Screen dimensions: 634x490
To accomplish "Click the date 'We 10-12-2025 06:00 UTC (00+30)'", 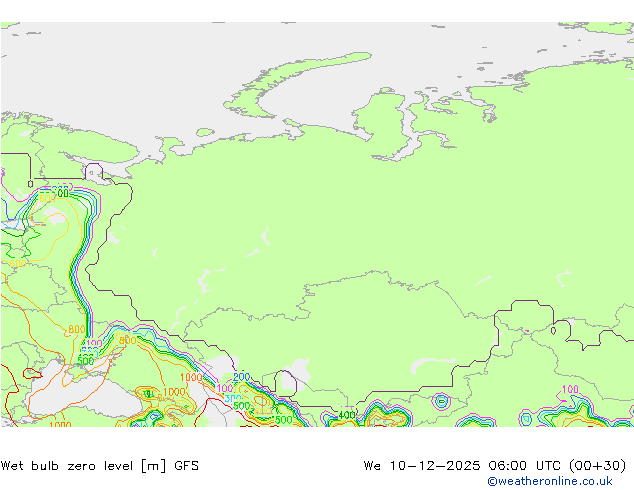I will [495, 466].
